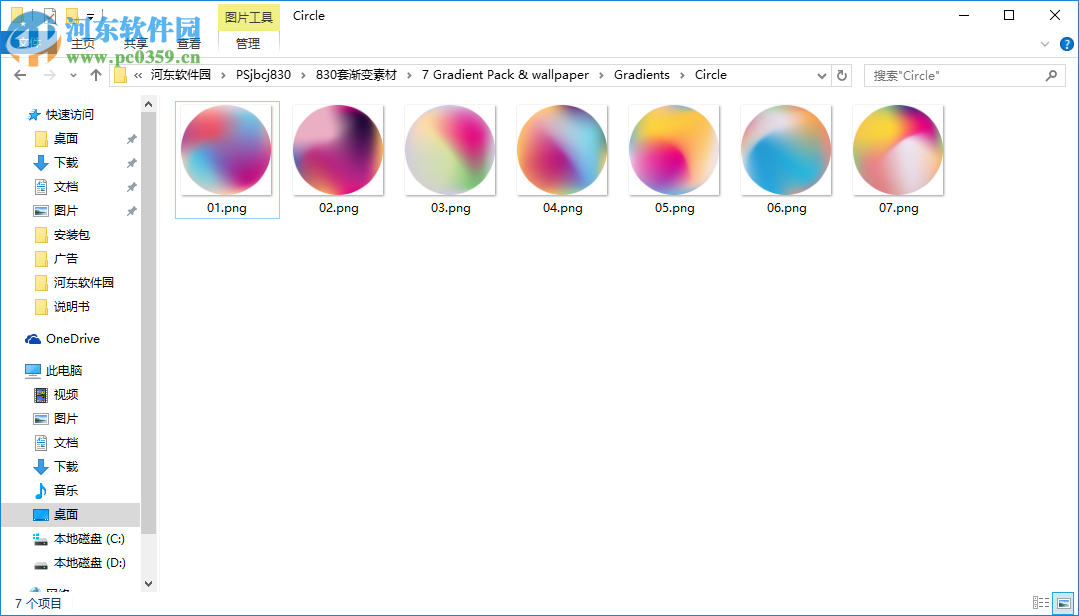Open 视频 under This PC

pos(66,394)
